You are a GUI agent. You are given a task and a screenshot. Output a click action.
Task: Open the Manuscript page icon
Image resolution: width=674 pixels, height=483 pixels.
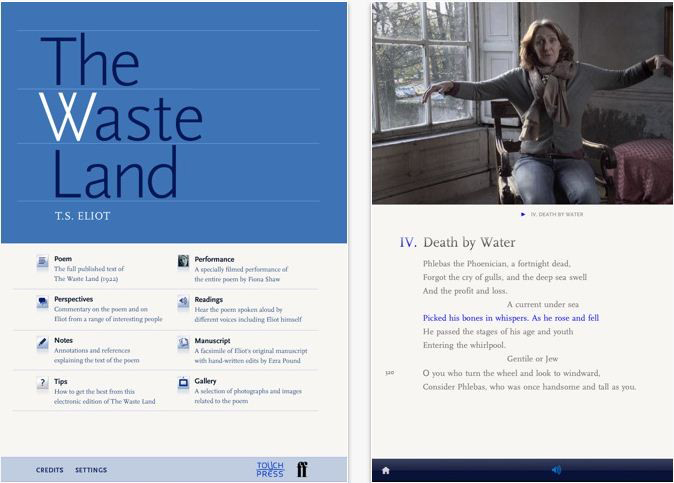pos(183,343)
